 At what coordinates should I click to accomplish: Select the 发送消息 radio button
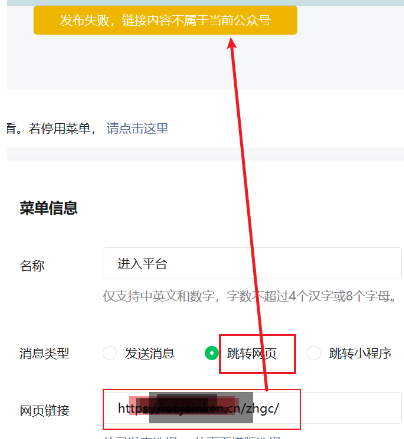(110, 353)
